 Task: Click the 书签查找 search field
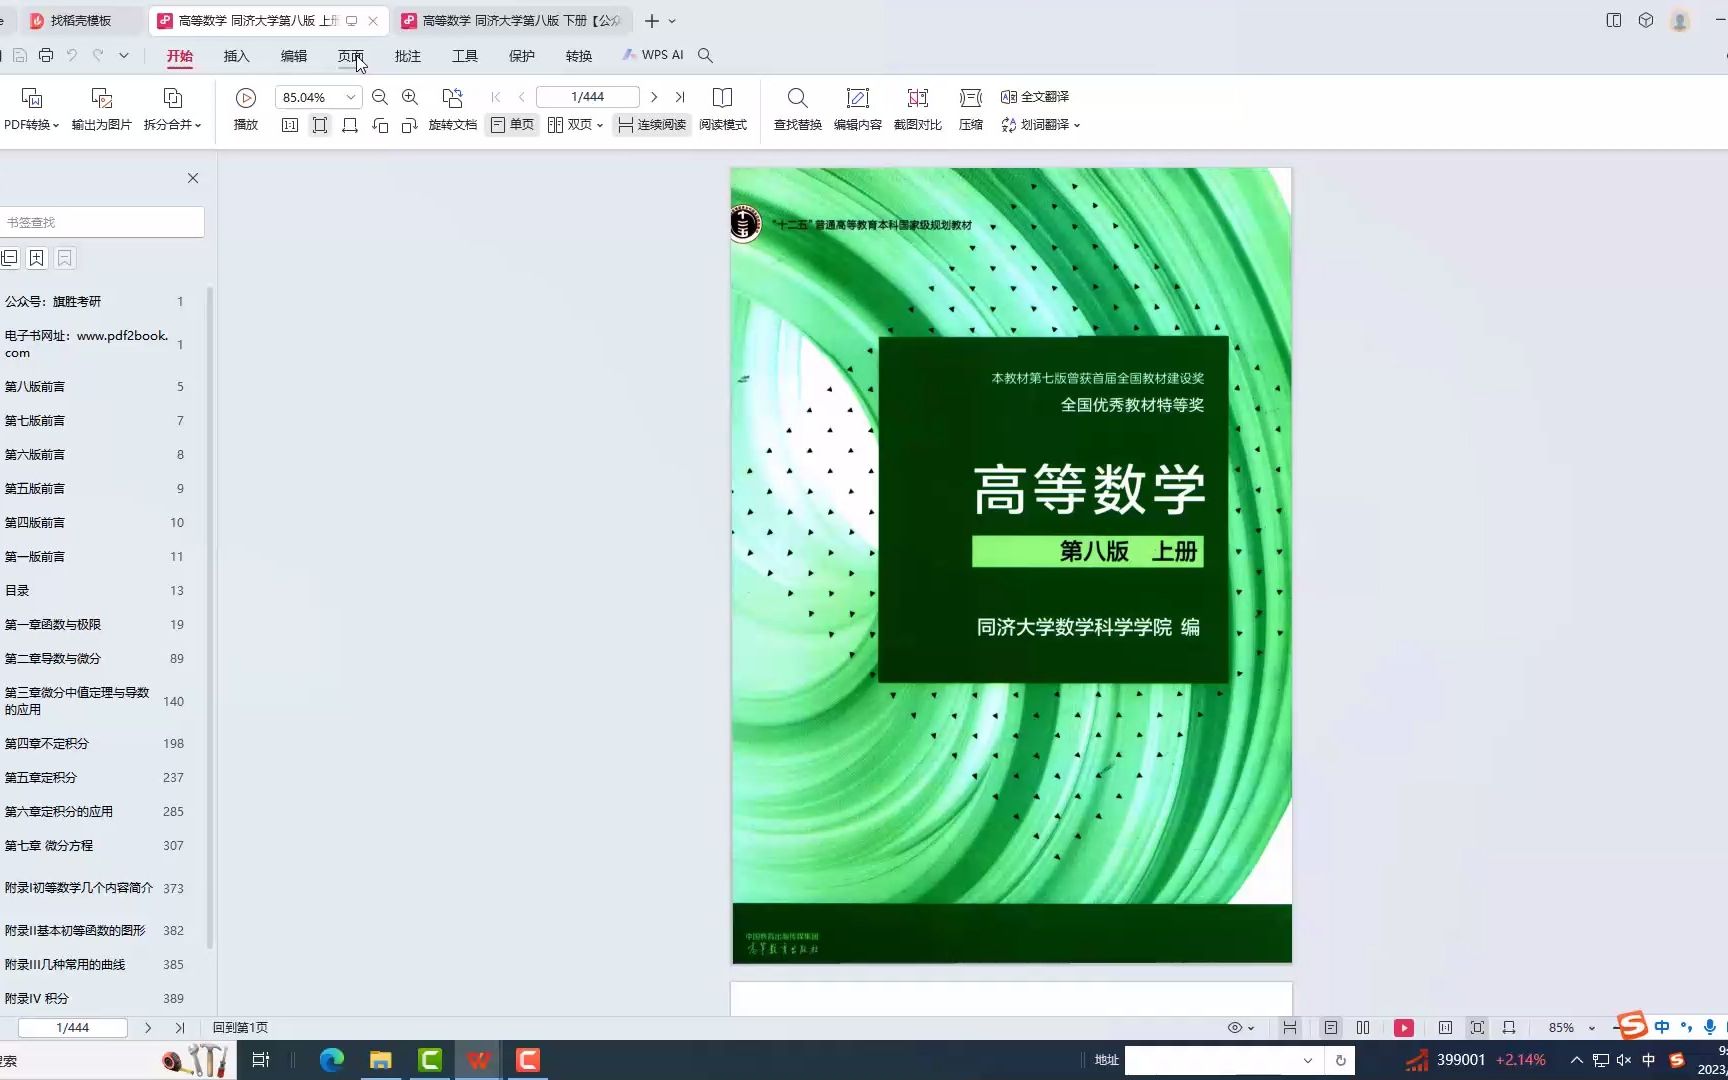point(102,222)
